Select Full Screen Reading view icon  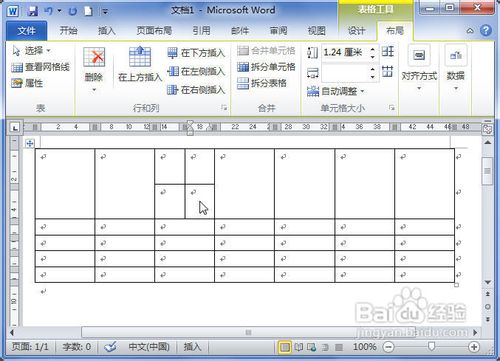tap(298, 347)
